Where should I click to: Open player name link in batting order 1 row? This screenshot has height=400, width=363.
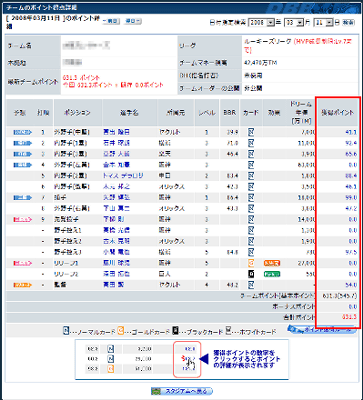116,132
